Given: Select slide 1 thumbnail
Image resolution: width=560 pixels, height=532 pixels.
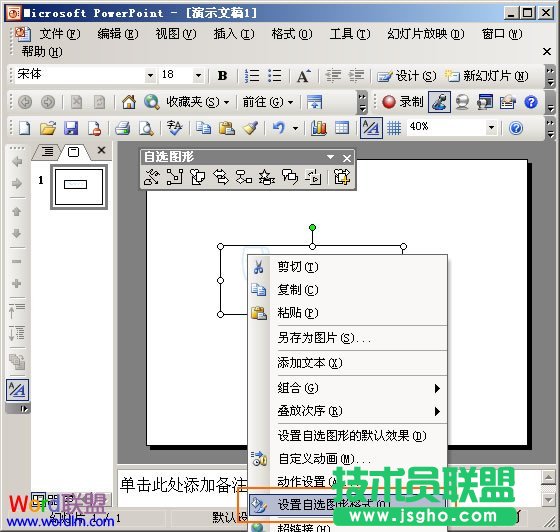Looking at the screenshot, I should click(x=79, y=187).
